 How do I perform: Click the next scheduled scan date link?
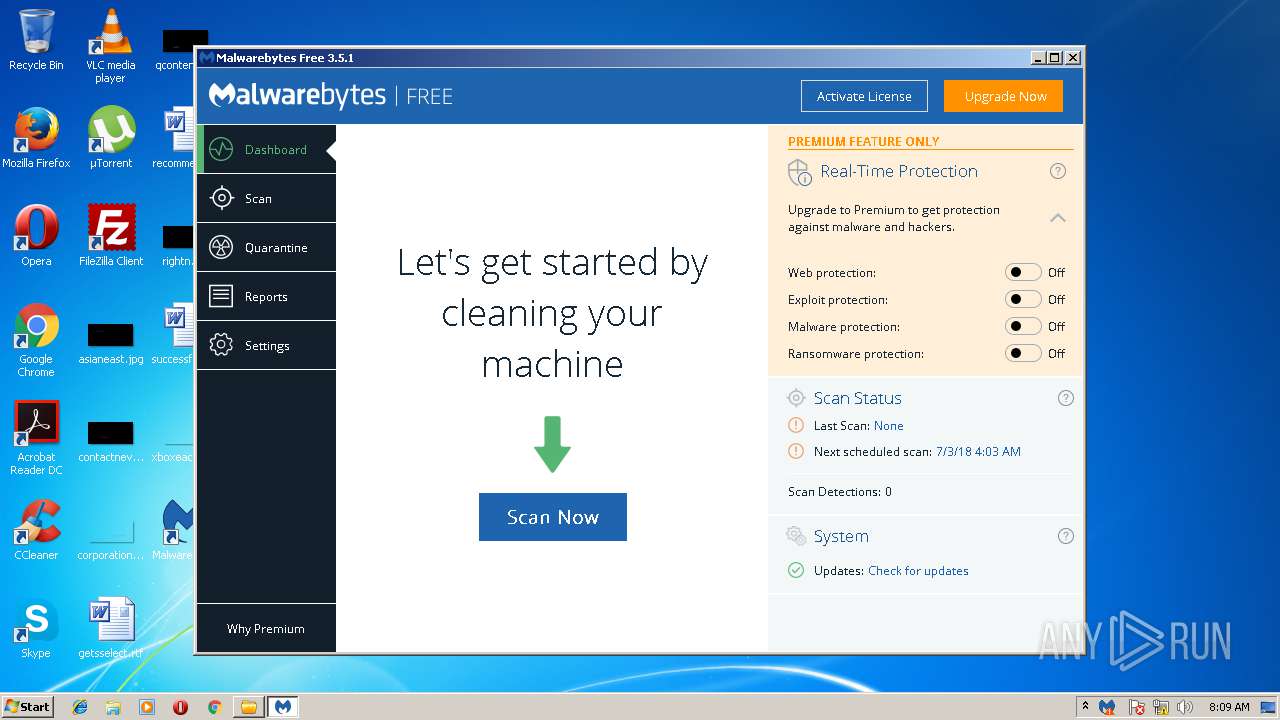tap(978, 452)
